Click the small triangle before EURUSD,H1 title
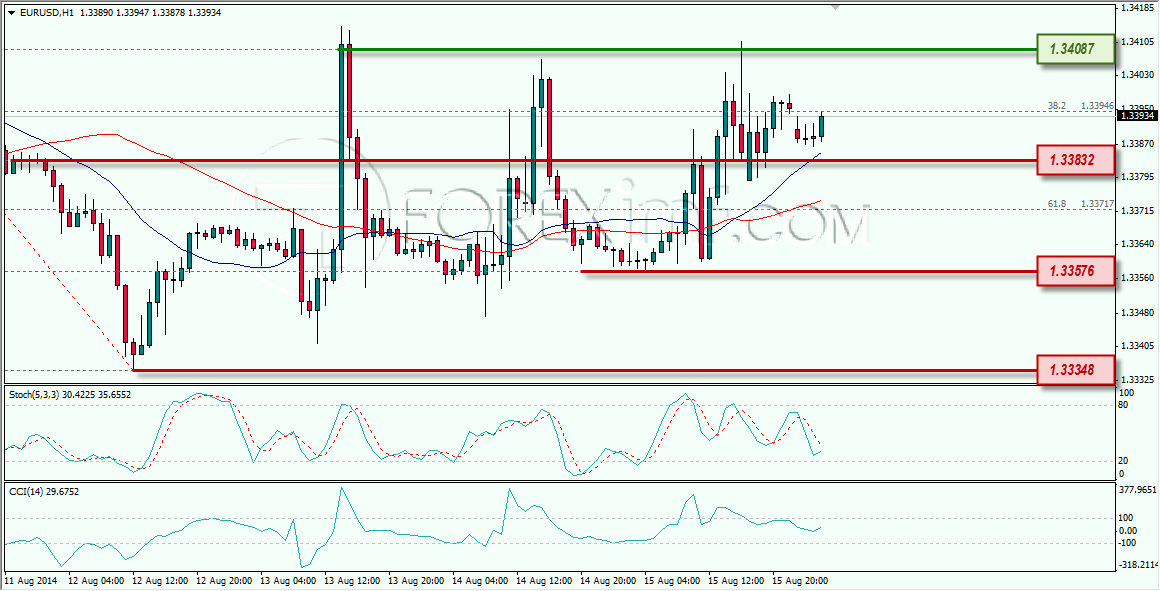 pyautogui.click(x=10, y=13)
